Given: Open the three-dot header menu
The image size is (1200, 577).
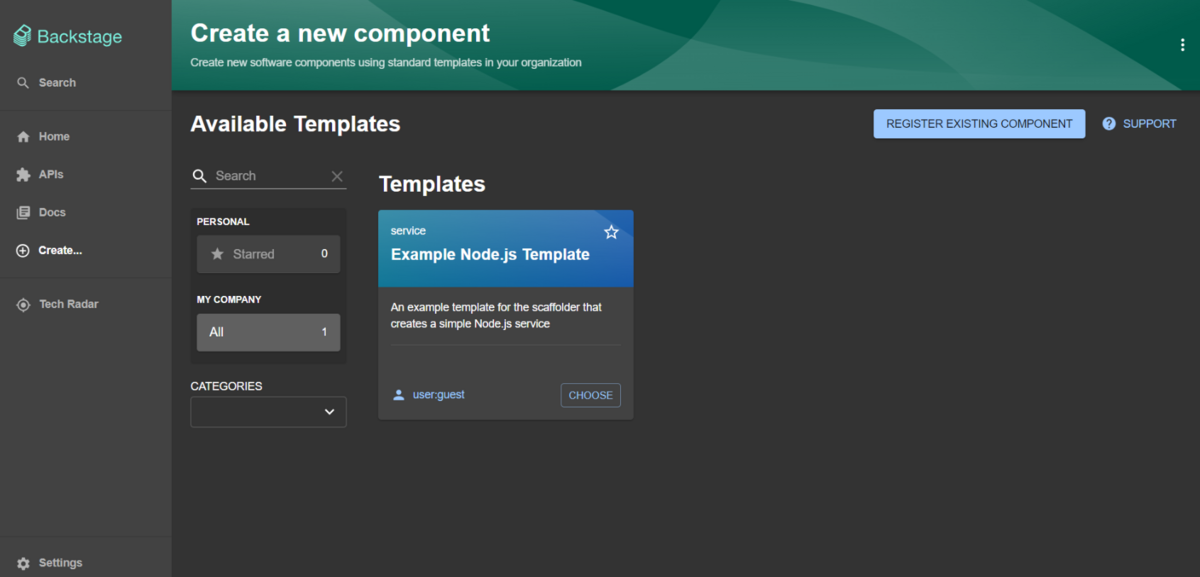Looking at the screenshot, I should pyautogui.click(x=1183, y=45).
